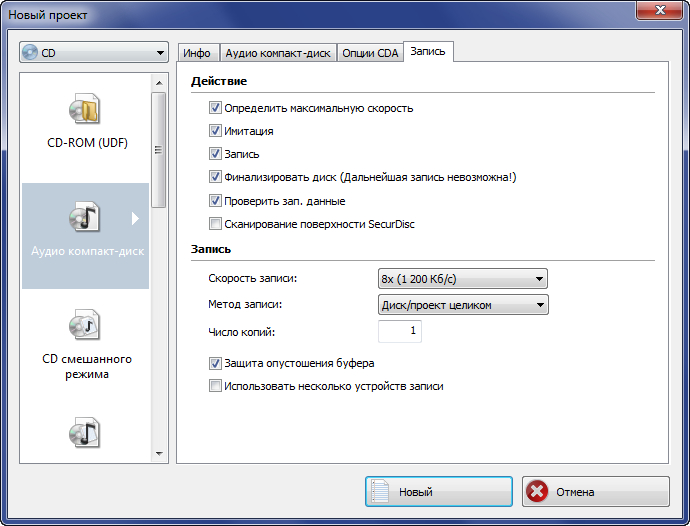Enable Использовать несколько устройств записи
This screenshot has height=526, width=690.
tap(215, 386)
